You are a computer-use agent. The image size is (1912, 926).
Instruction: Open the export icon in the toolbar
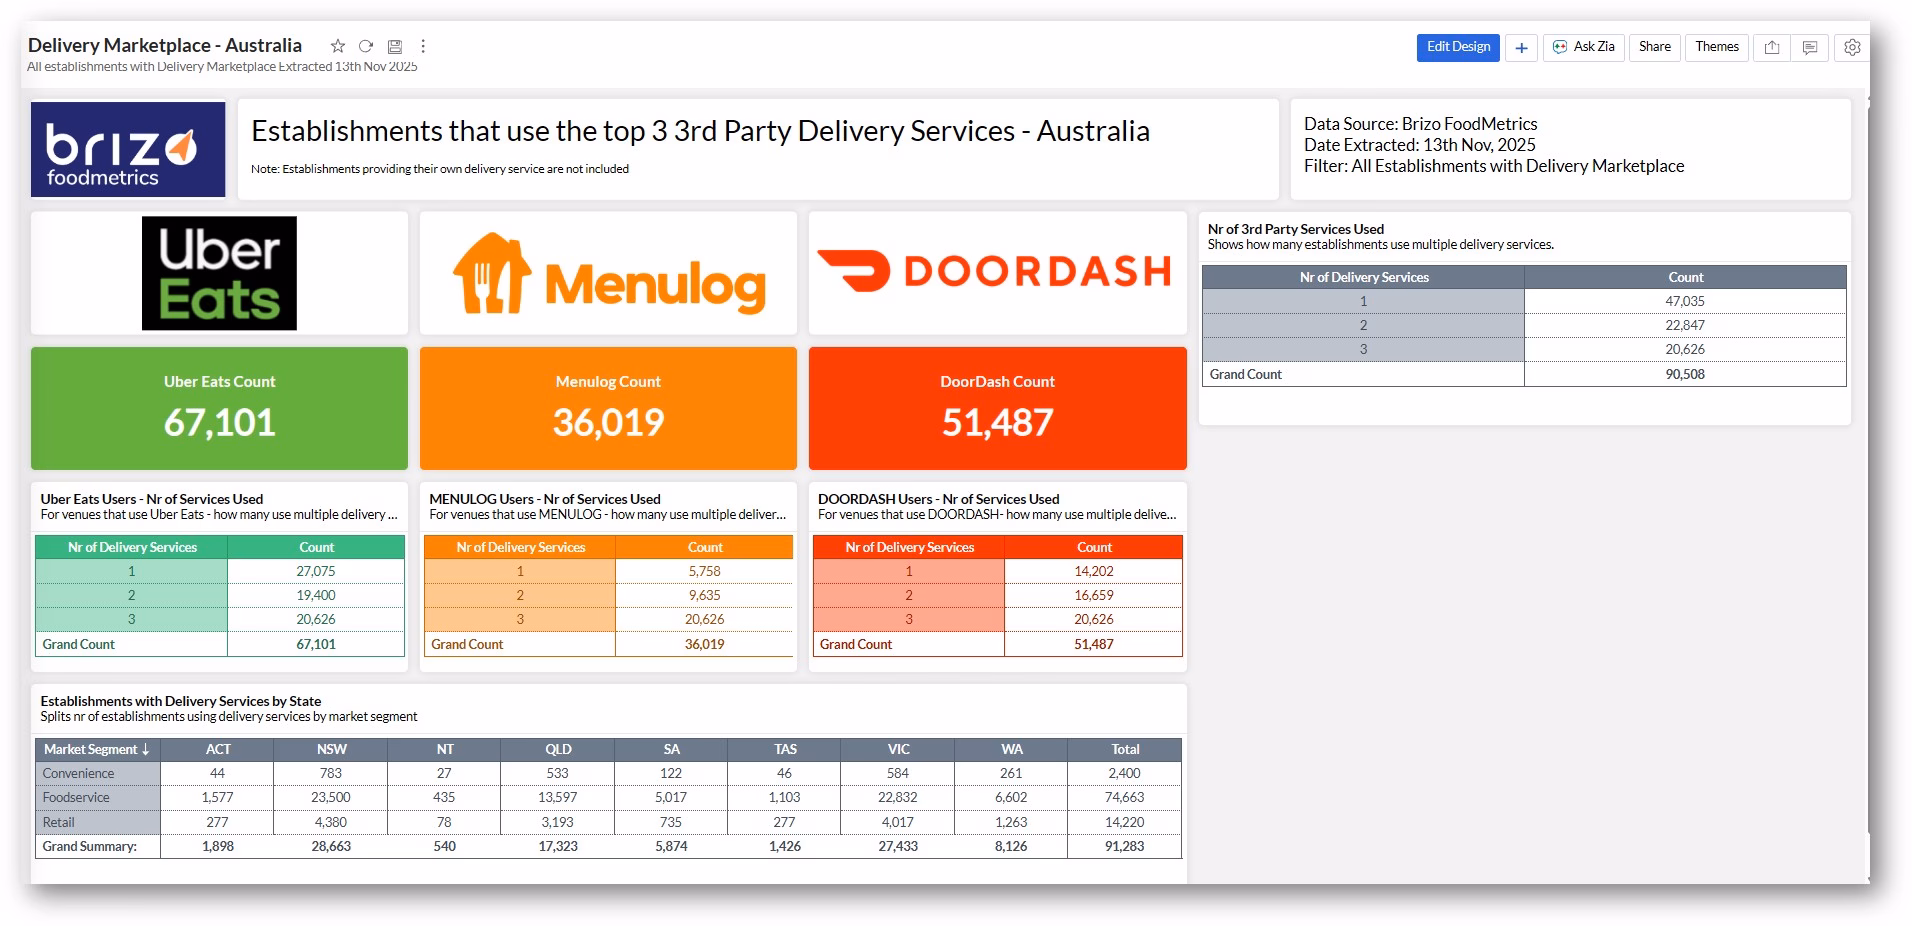tap(1772, 48)
